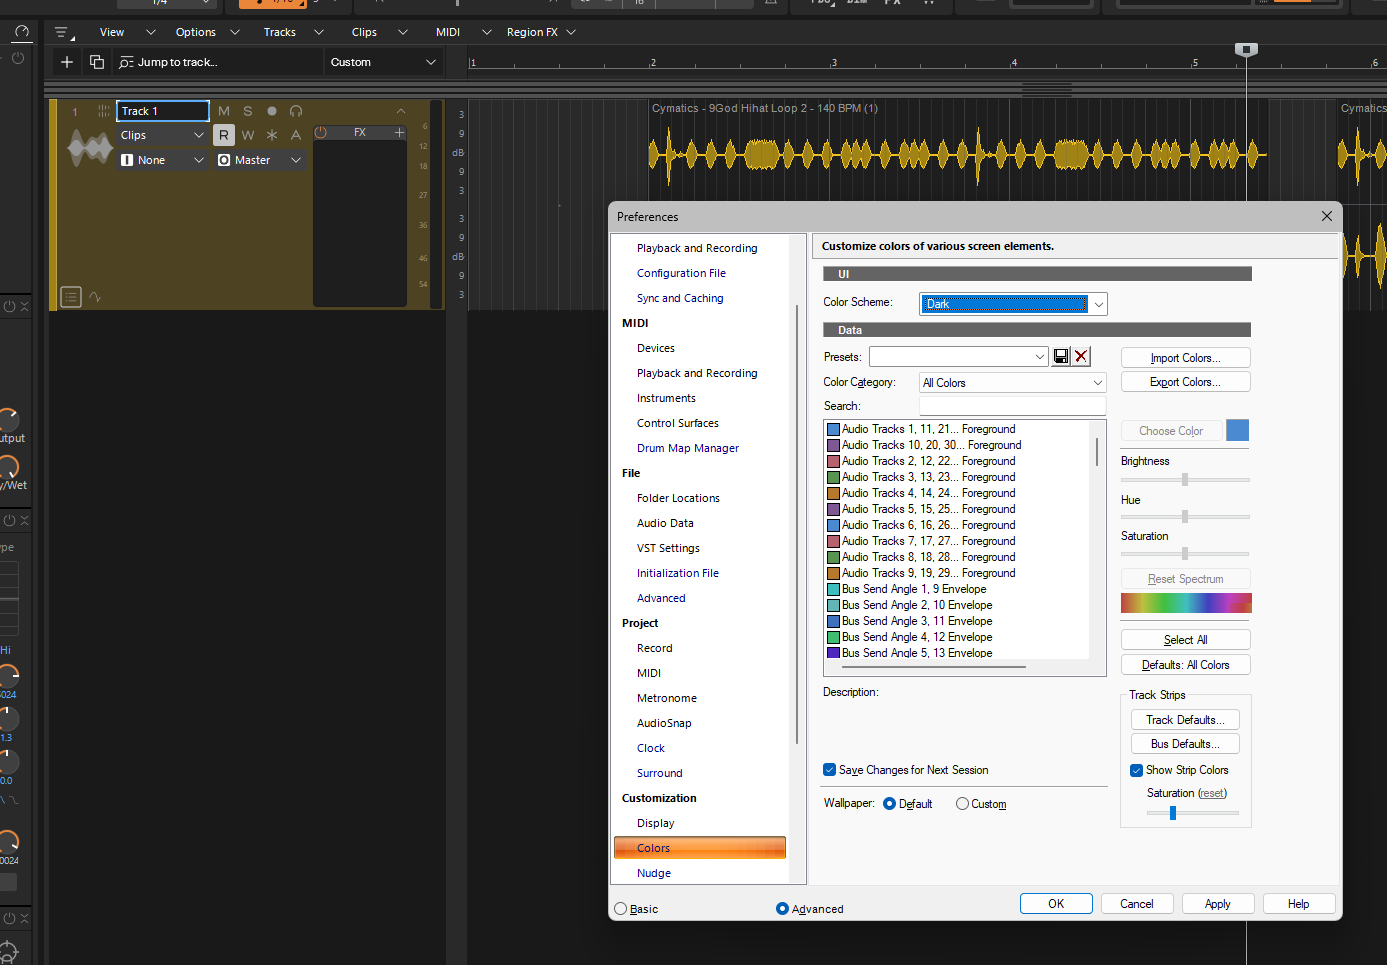Mute Track 1 with the M button

pos(224,111)
